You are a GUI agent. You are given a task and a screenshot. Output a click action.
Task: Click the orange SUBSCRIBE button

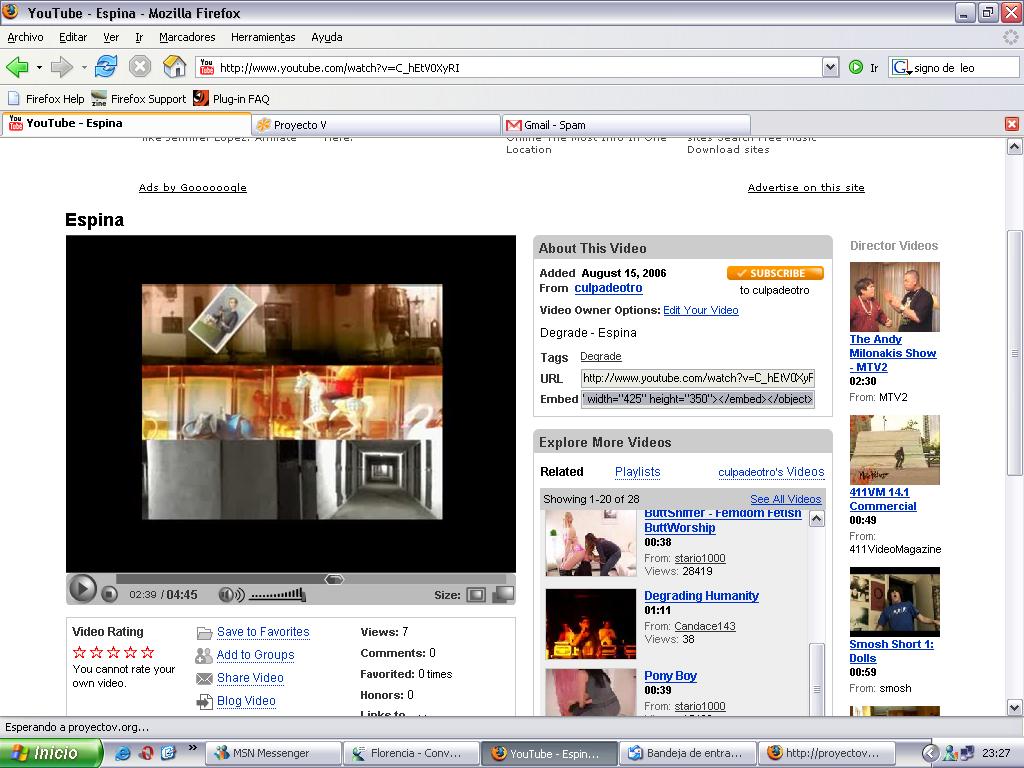pyautogui.click(x=775, y=273)
